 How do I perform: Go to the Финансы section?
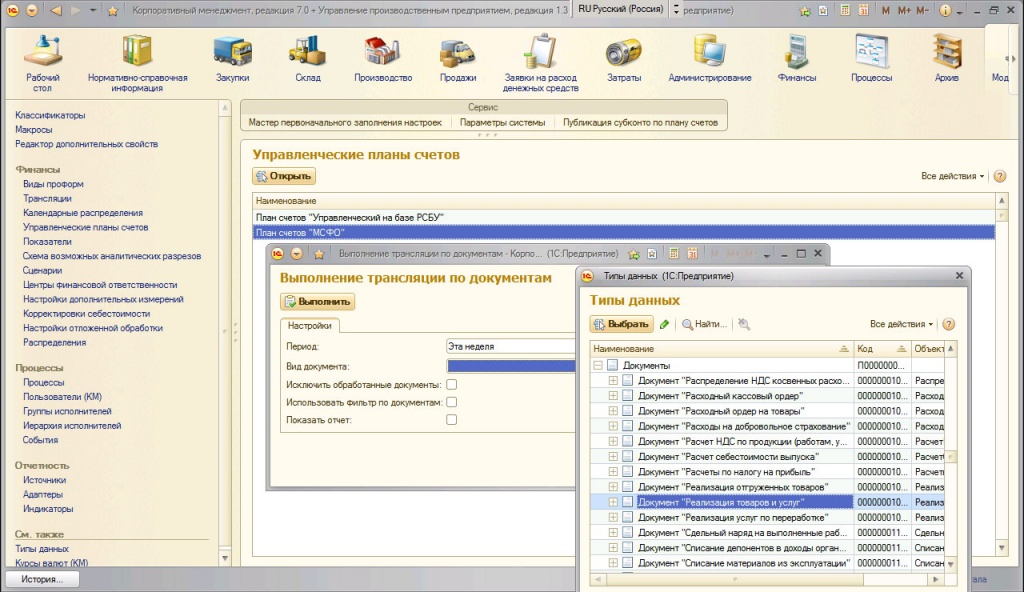tap(797, 59)
